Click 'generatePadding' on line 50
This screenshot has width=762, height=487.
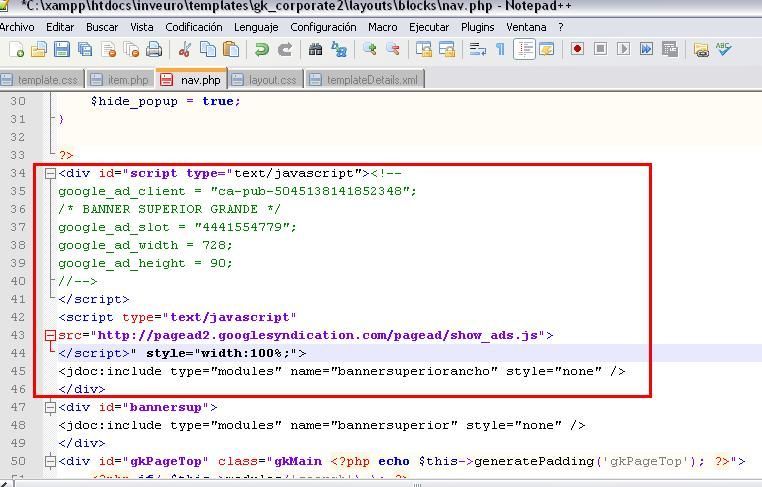tap(534, 461)
